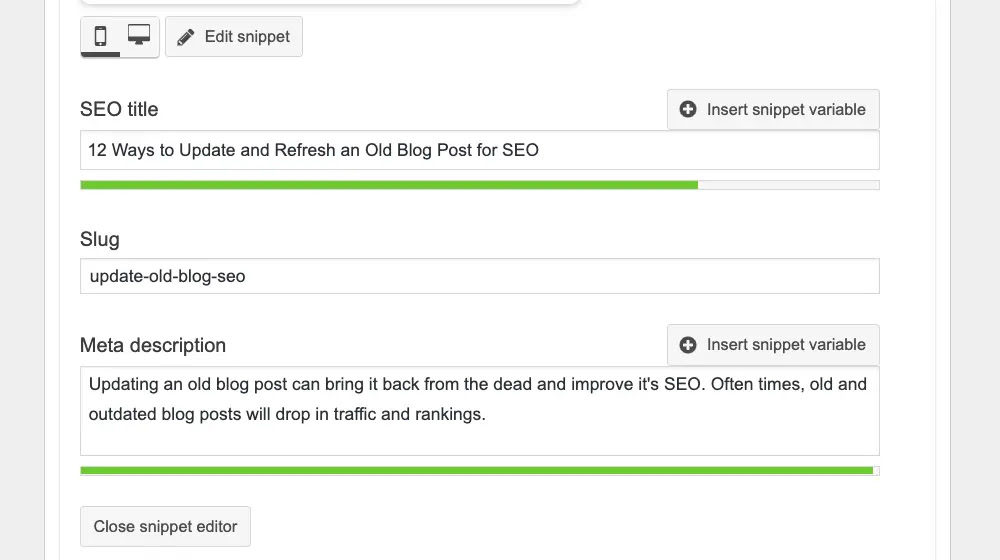Place cursor in the Meta description box
Screen dimensions: 1000x560
click(480, 435)
